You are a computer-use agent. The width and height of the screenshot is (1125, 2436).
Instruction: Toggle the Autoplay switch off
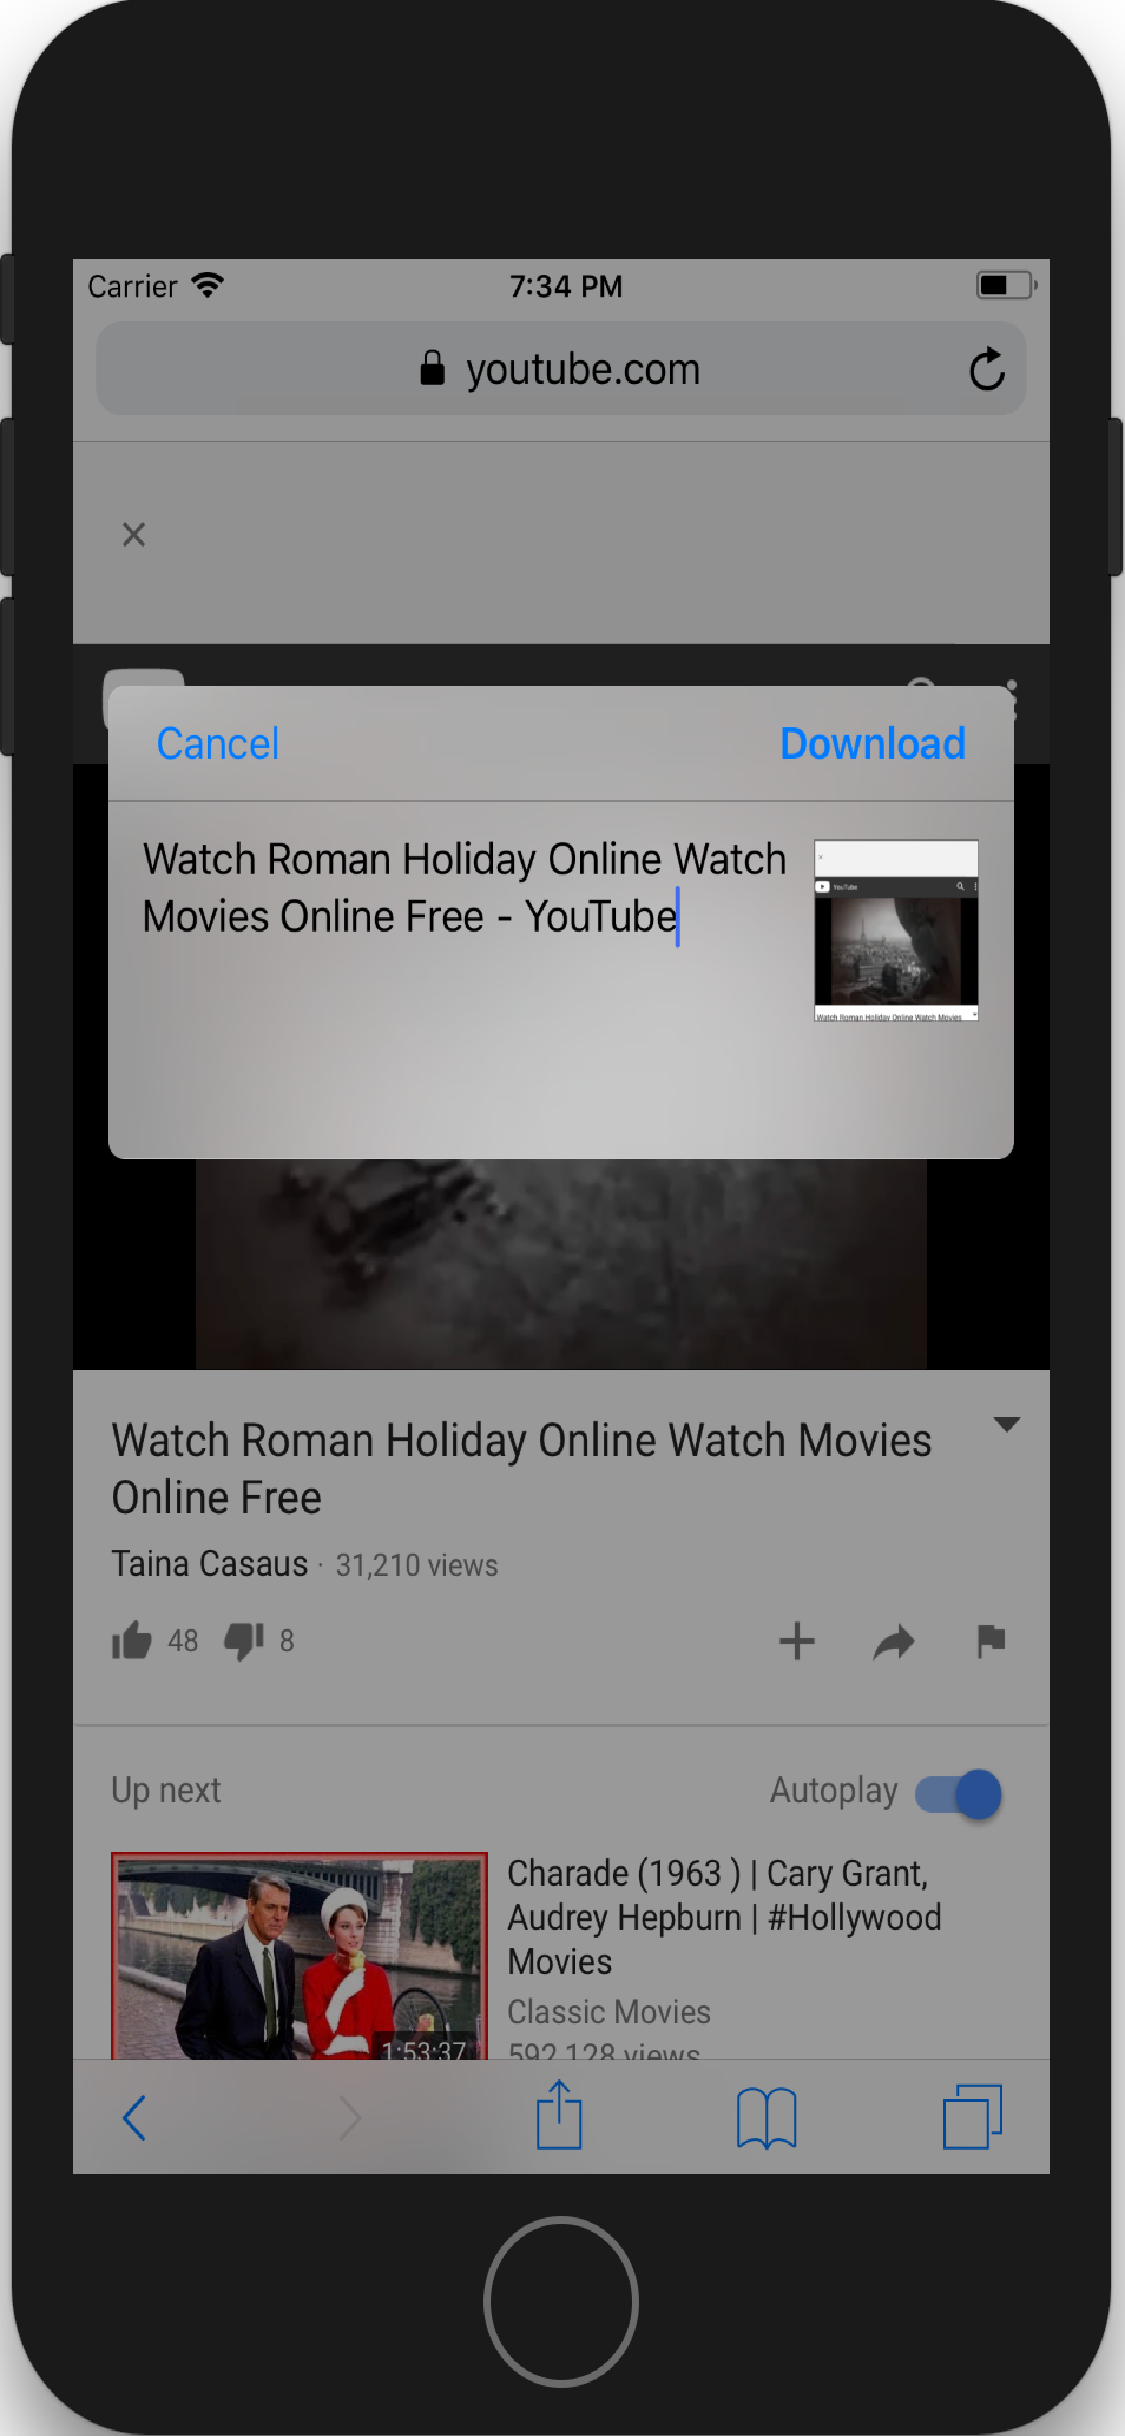coord(958,1794)
